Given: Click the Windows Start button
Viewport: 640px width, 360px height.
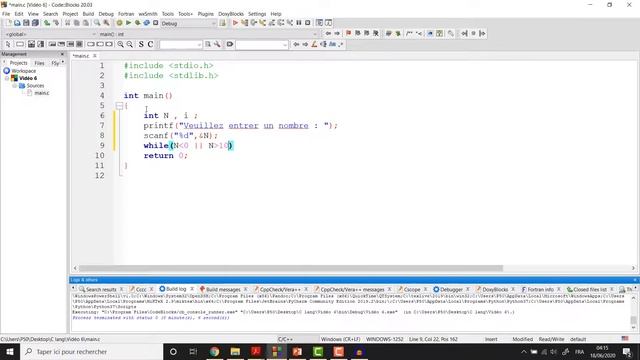Looking at the screenshot, I should coord(10,351).
